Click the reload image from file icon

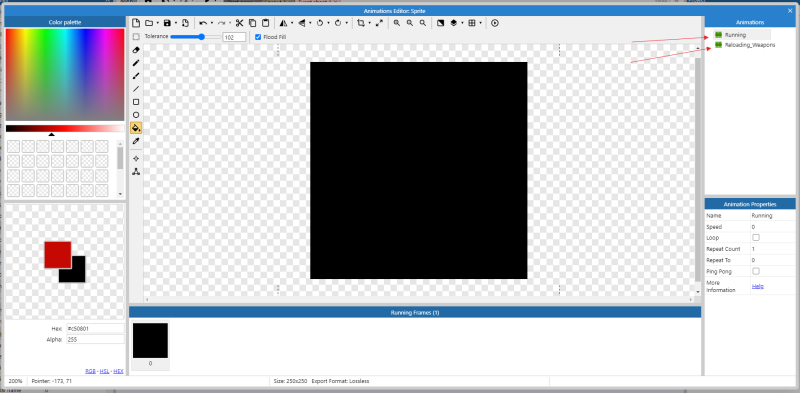point(185,23)
